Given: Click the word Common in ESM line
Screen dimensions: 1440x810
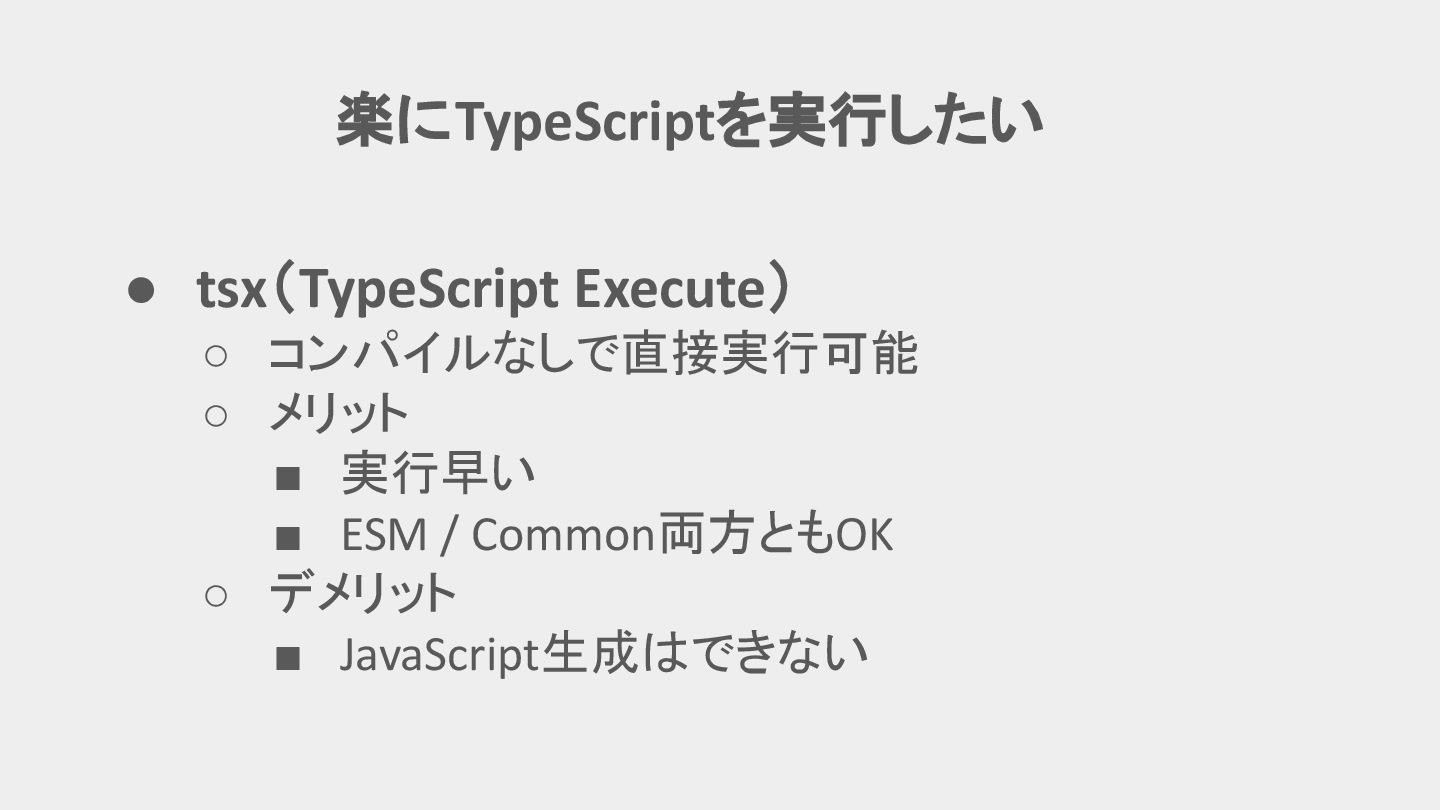Looking at the screenshot, I should [564, 536].
